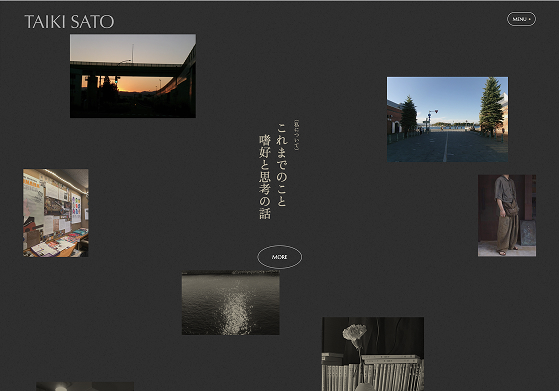Open the sunset highway overpass photo

point(133,76)
